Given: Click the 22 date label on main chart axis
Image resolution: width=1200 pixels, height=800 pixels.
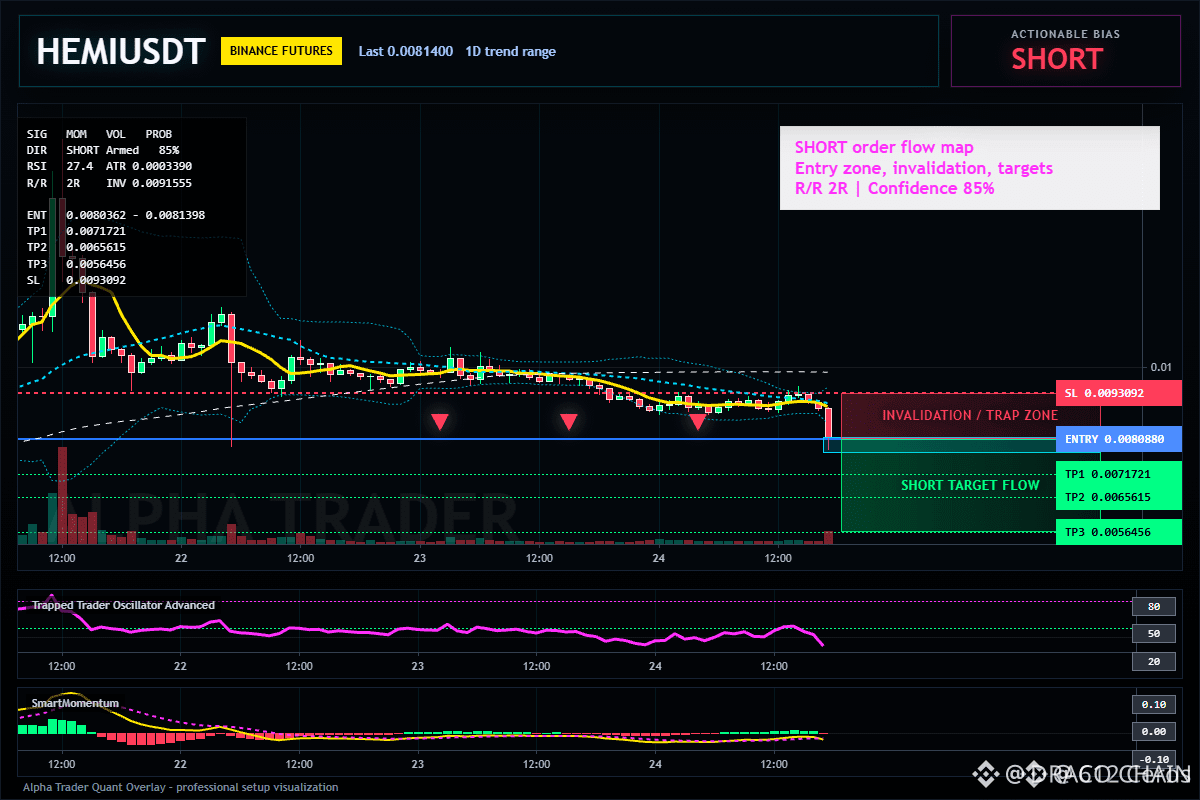Looking at the screenshot, I should 180,557.
